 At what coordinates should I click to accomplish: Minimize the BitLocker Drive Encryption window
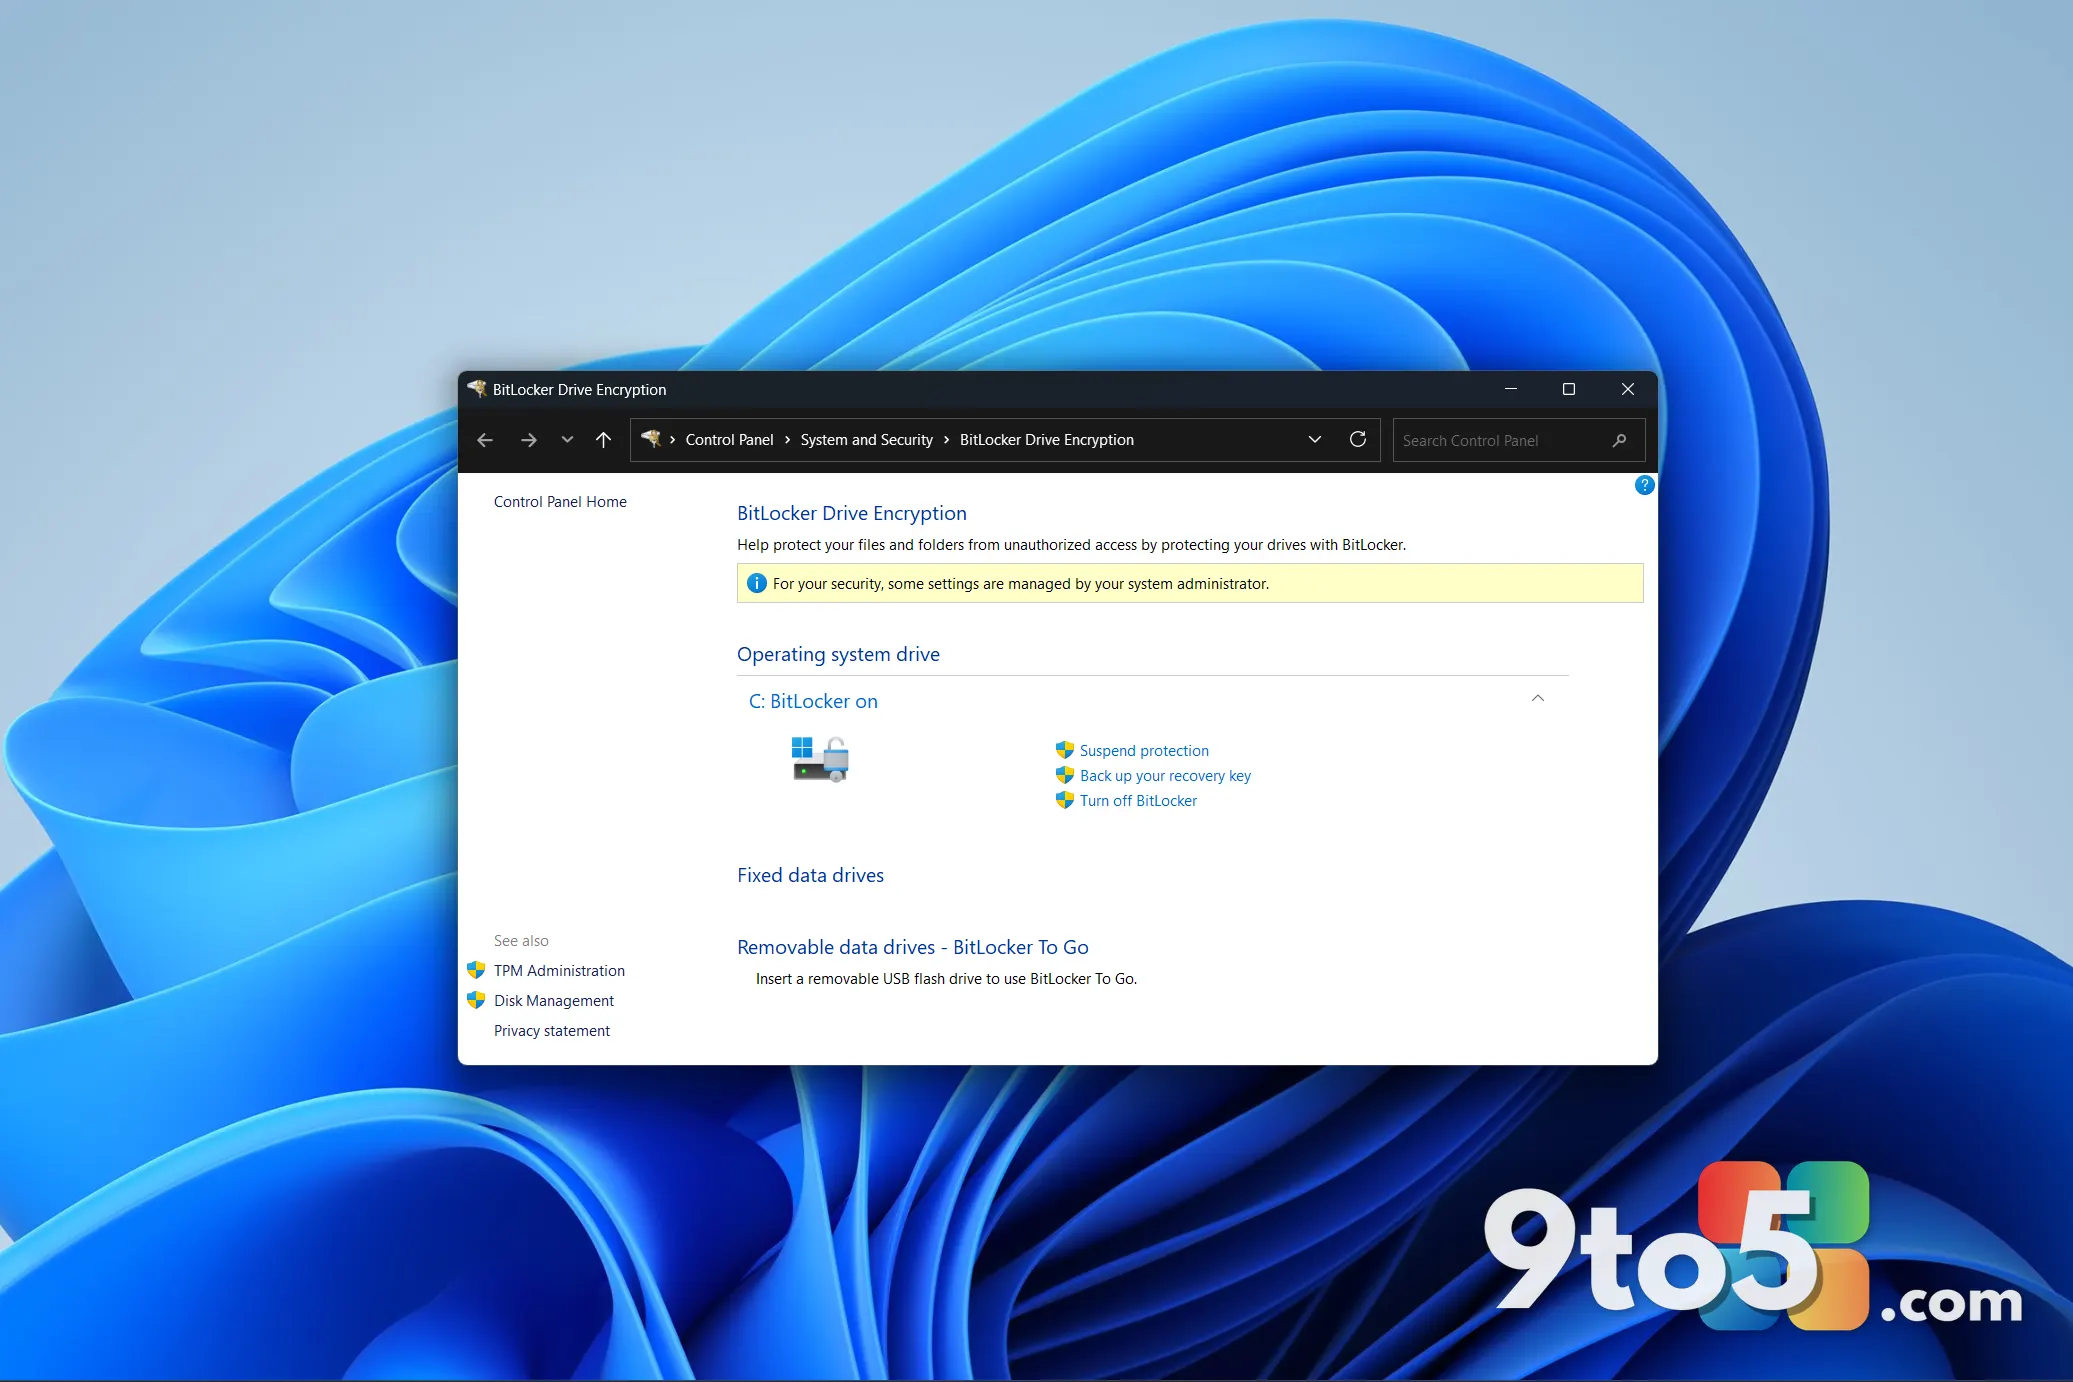coord(1511,389)
